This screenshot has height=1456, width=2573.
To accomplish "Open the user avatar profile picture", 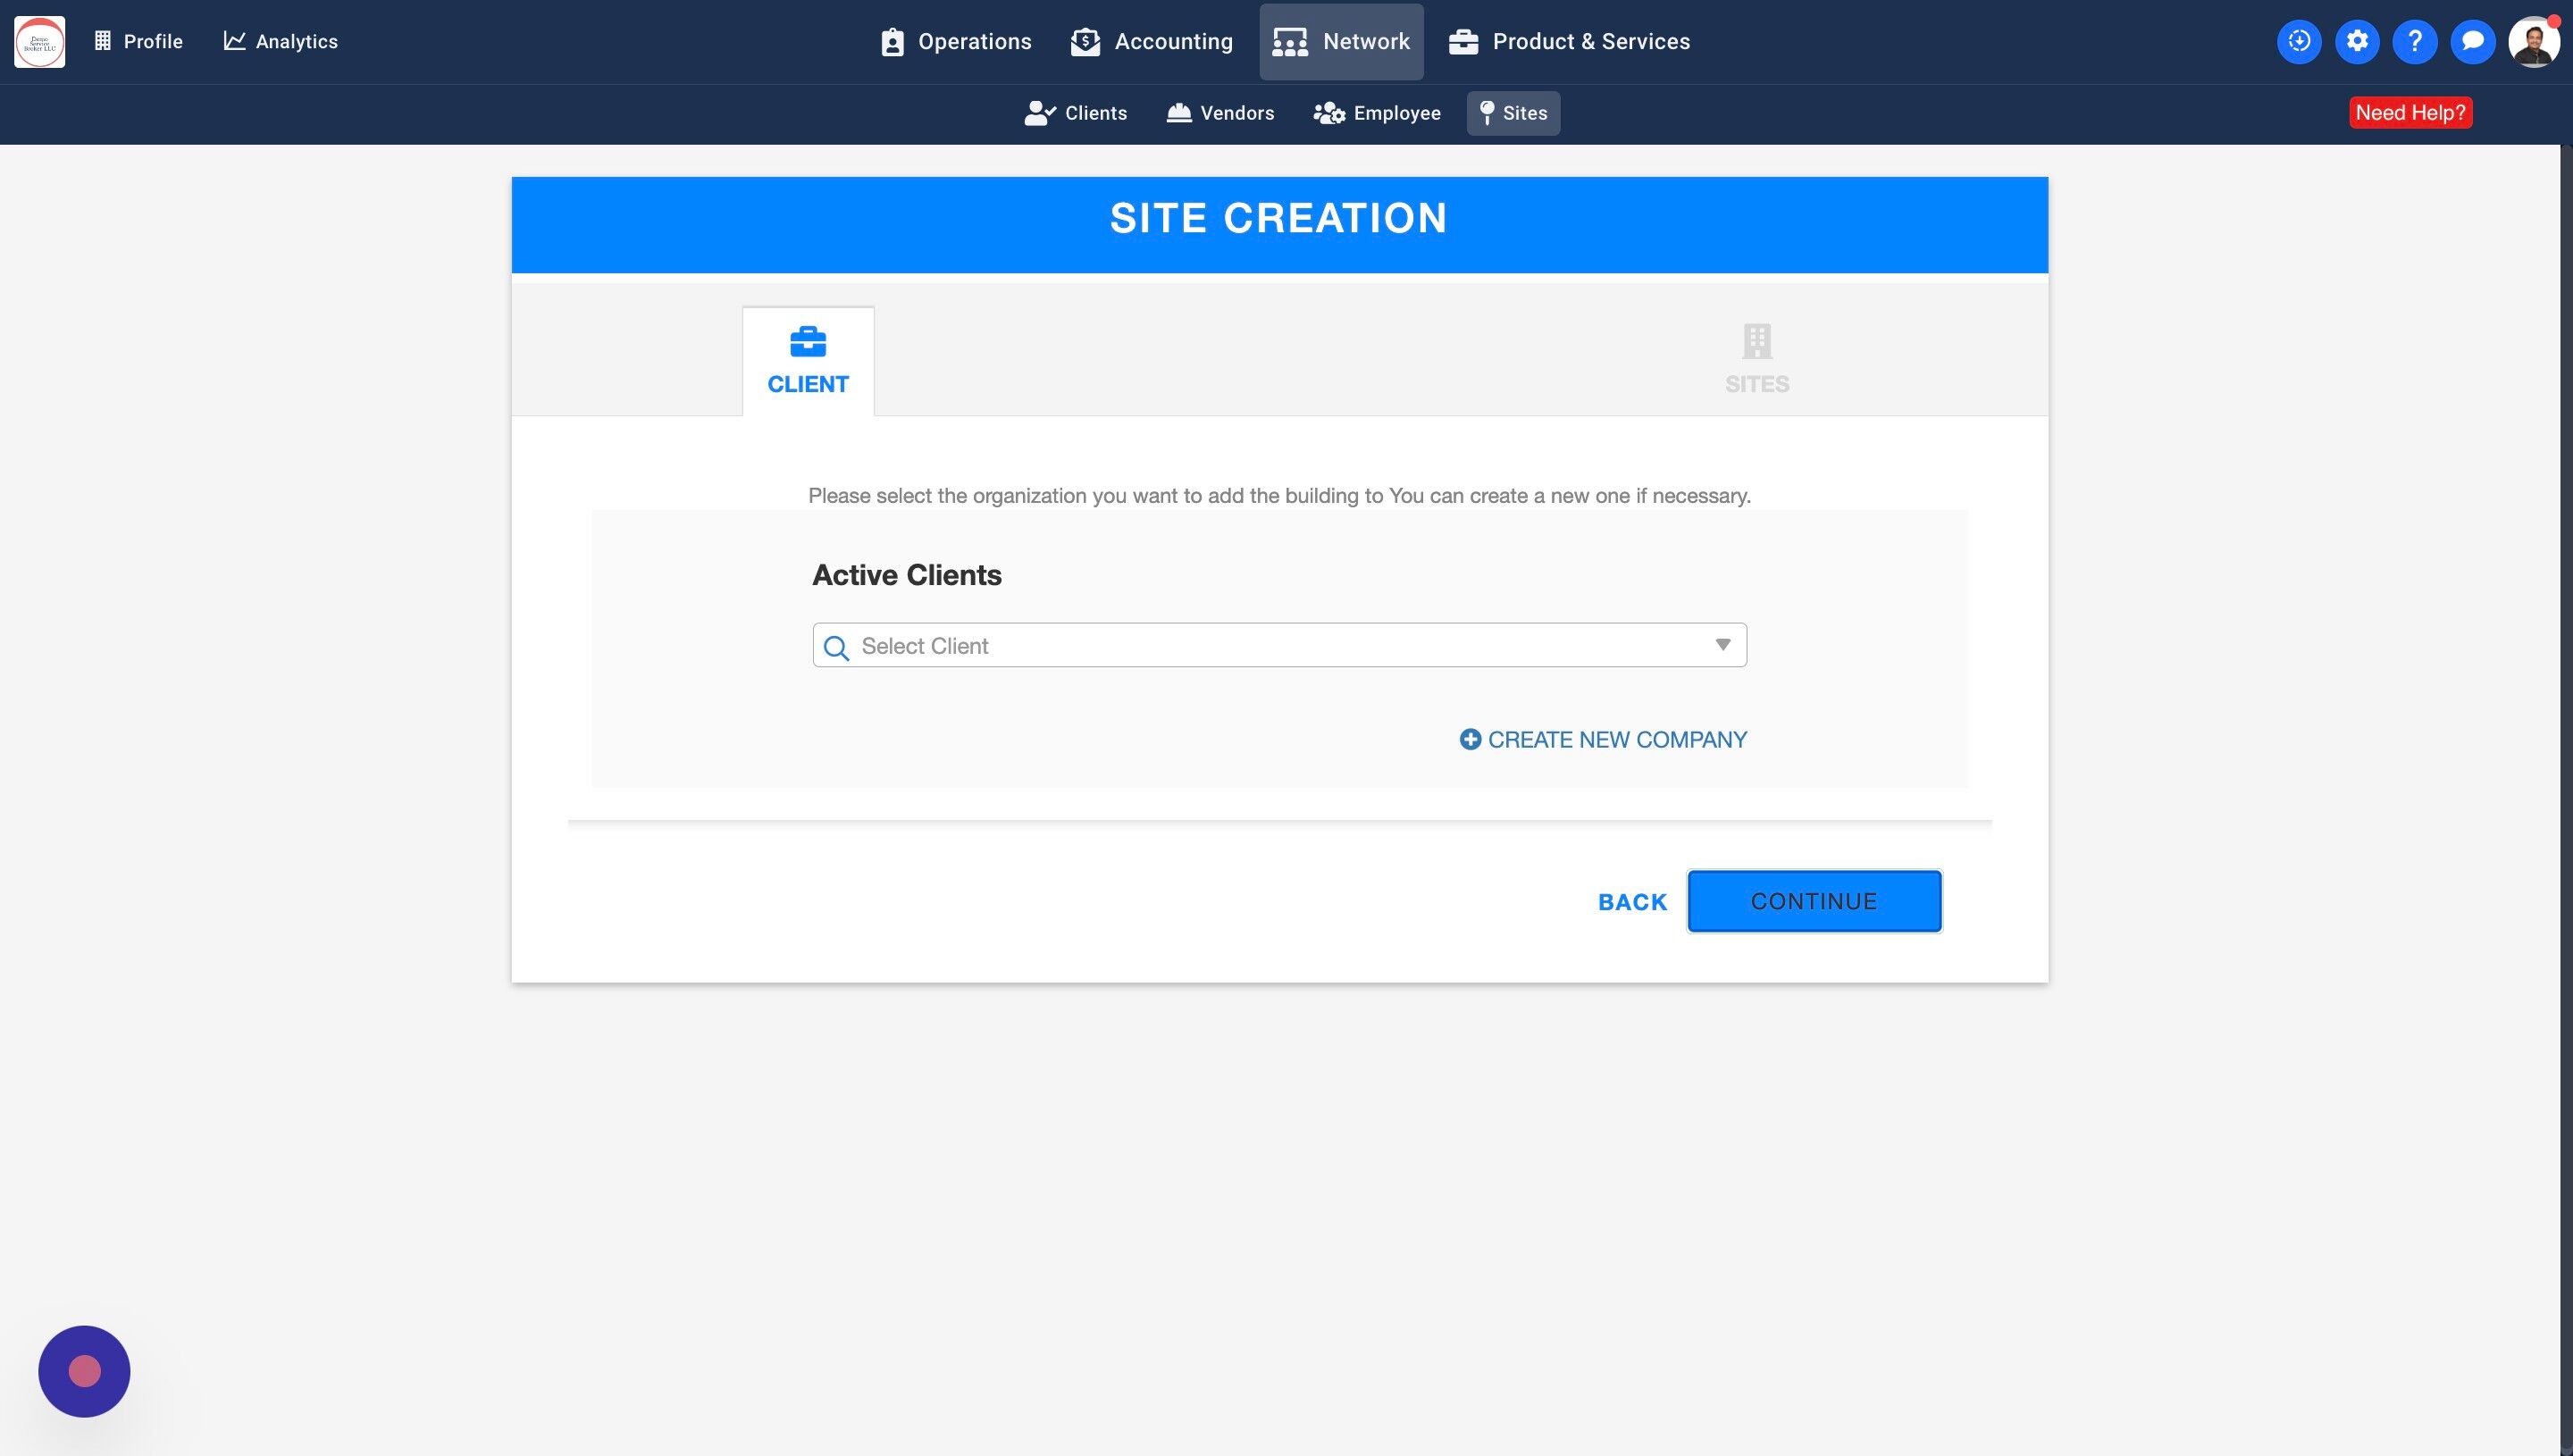I will [2533, 43].
